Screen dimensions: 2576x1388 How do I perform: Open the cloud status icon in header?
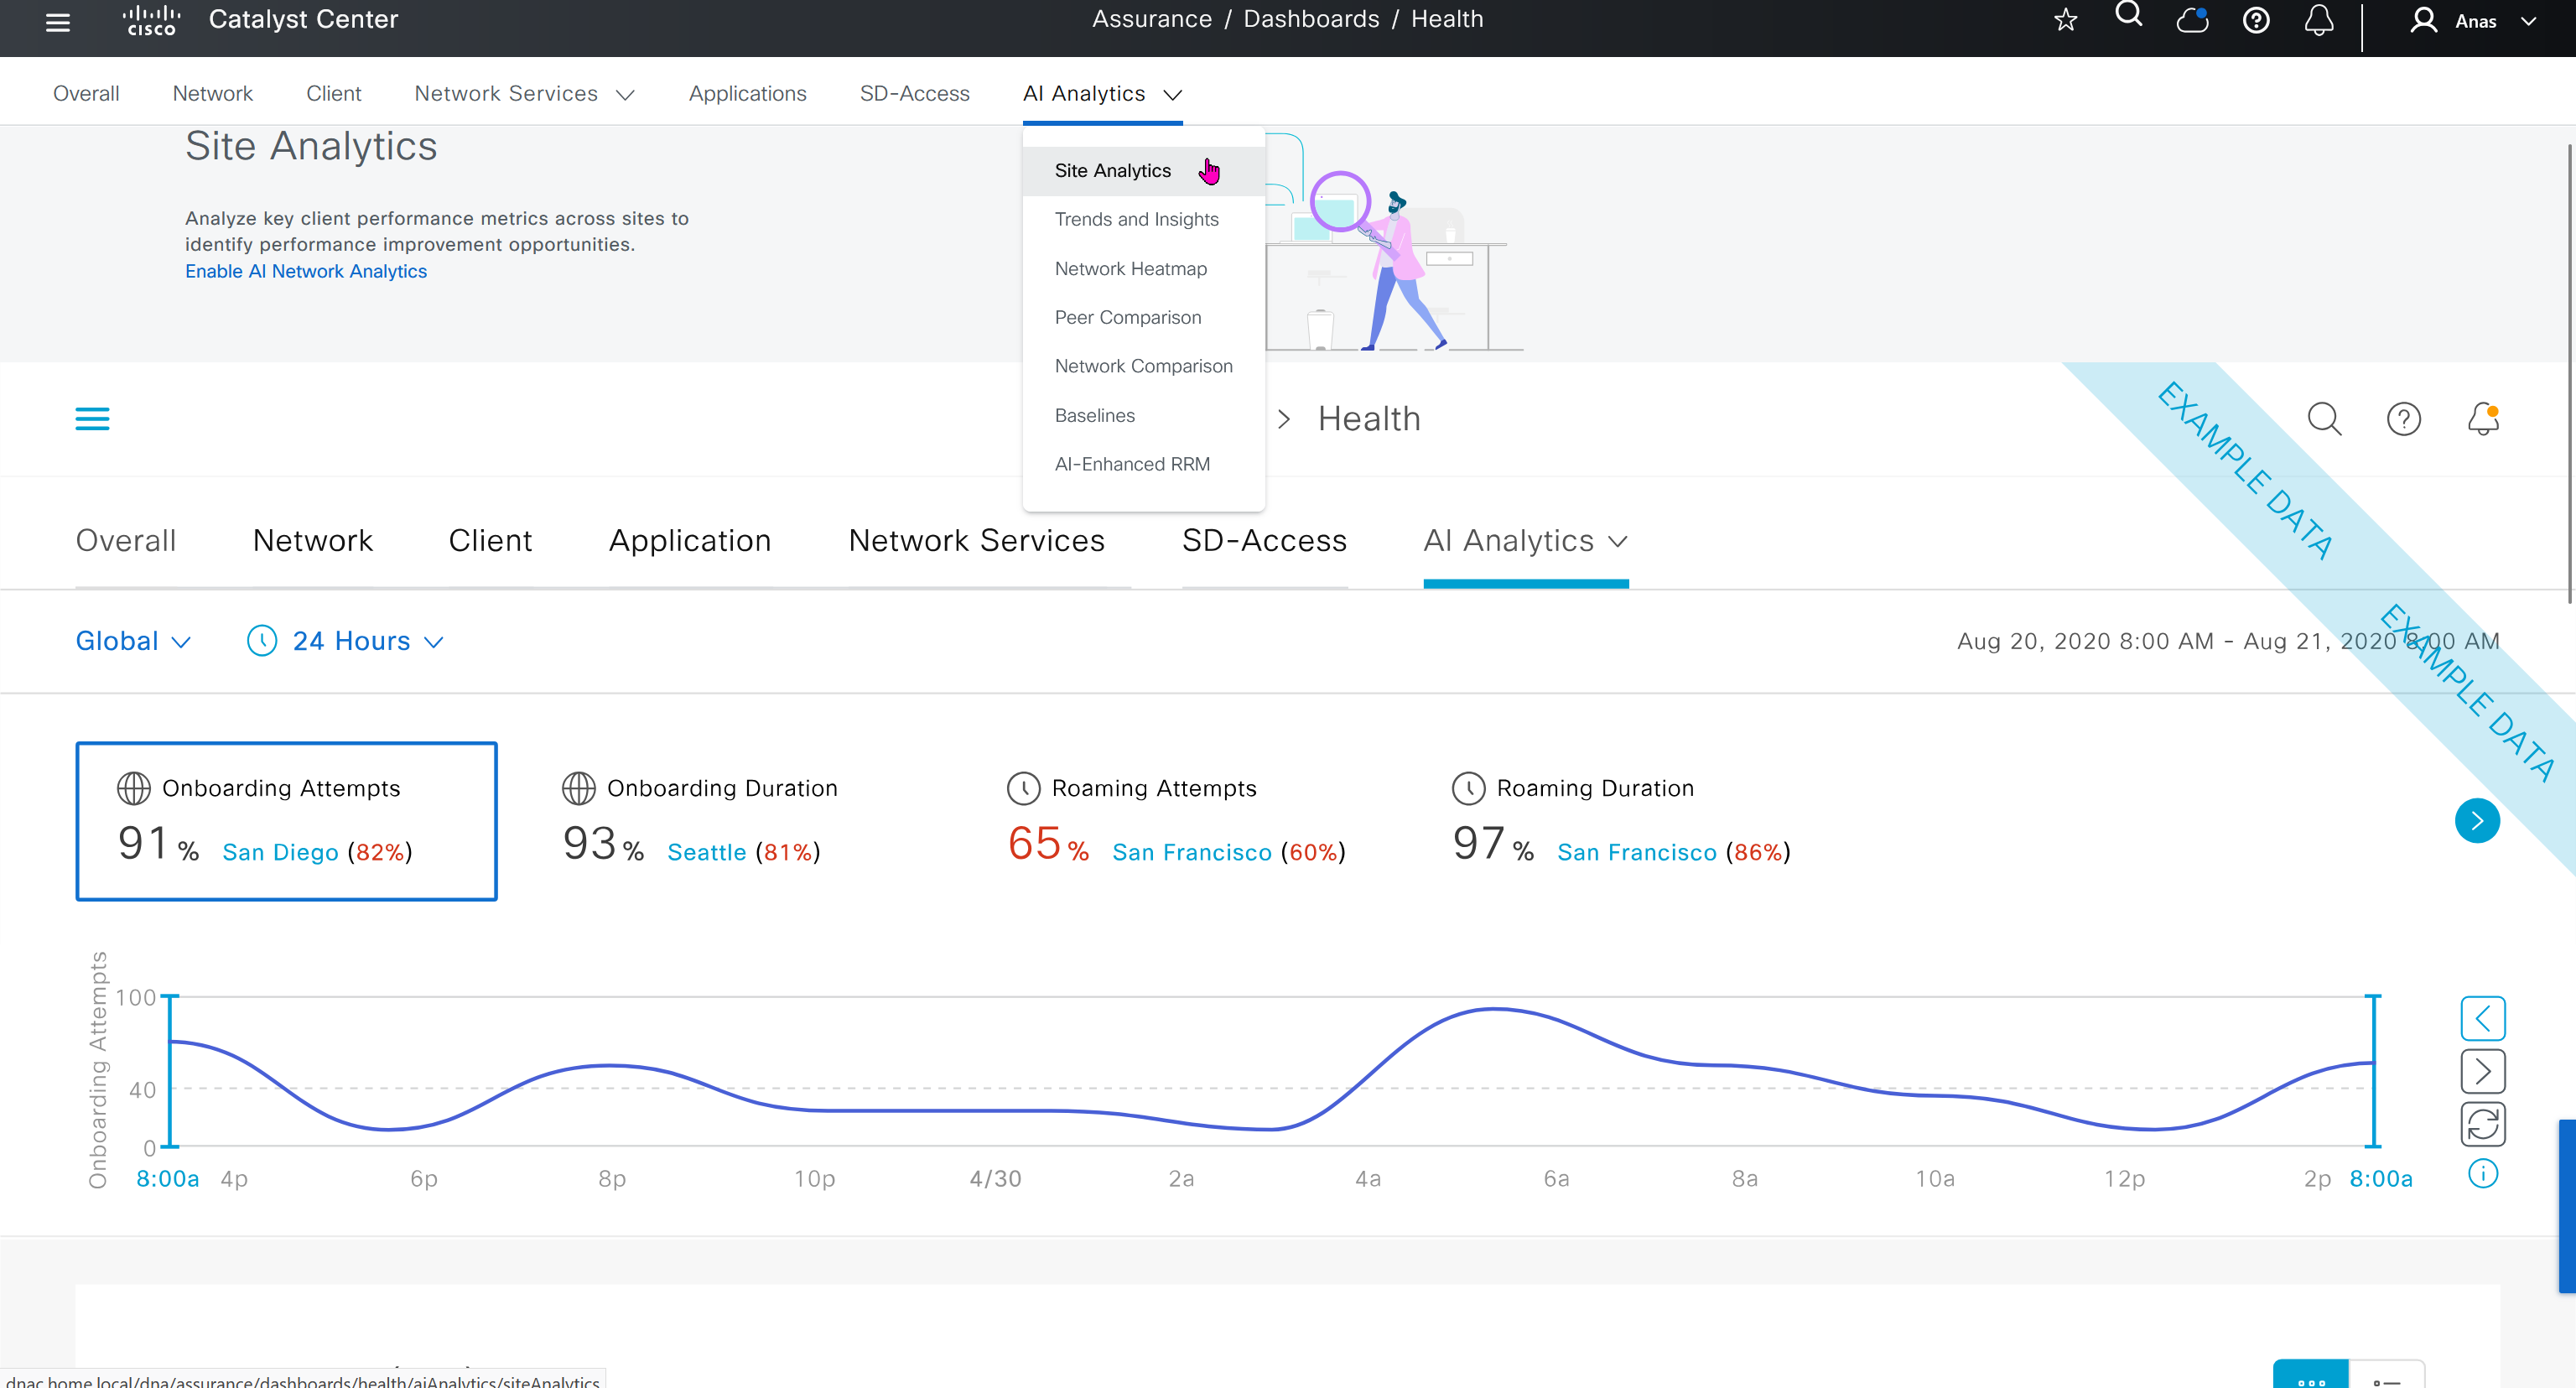tap(2192, 20)
